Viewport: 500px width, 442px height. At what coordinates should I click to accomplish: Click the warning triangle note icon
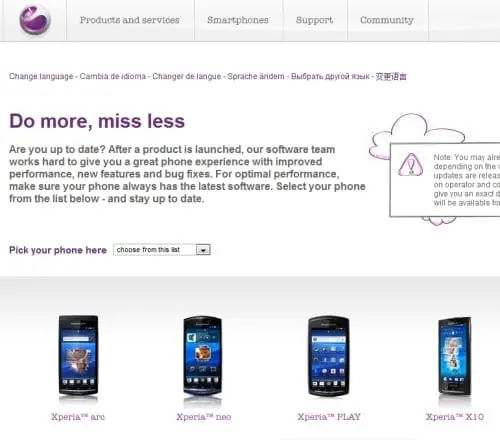coord(411,165)
